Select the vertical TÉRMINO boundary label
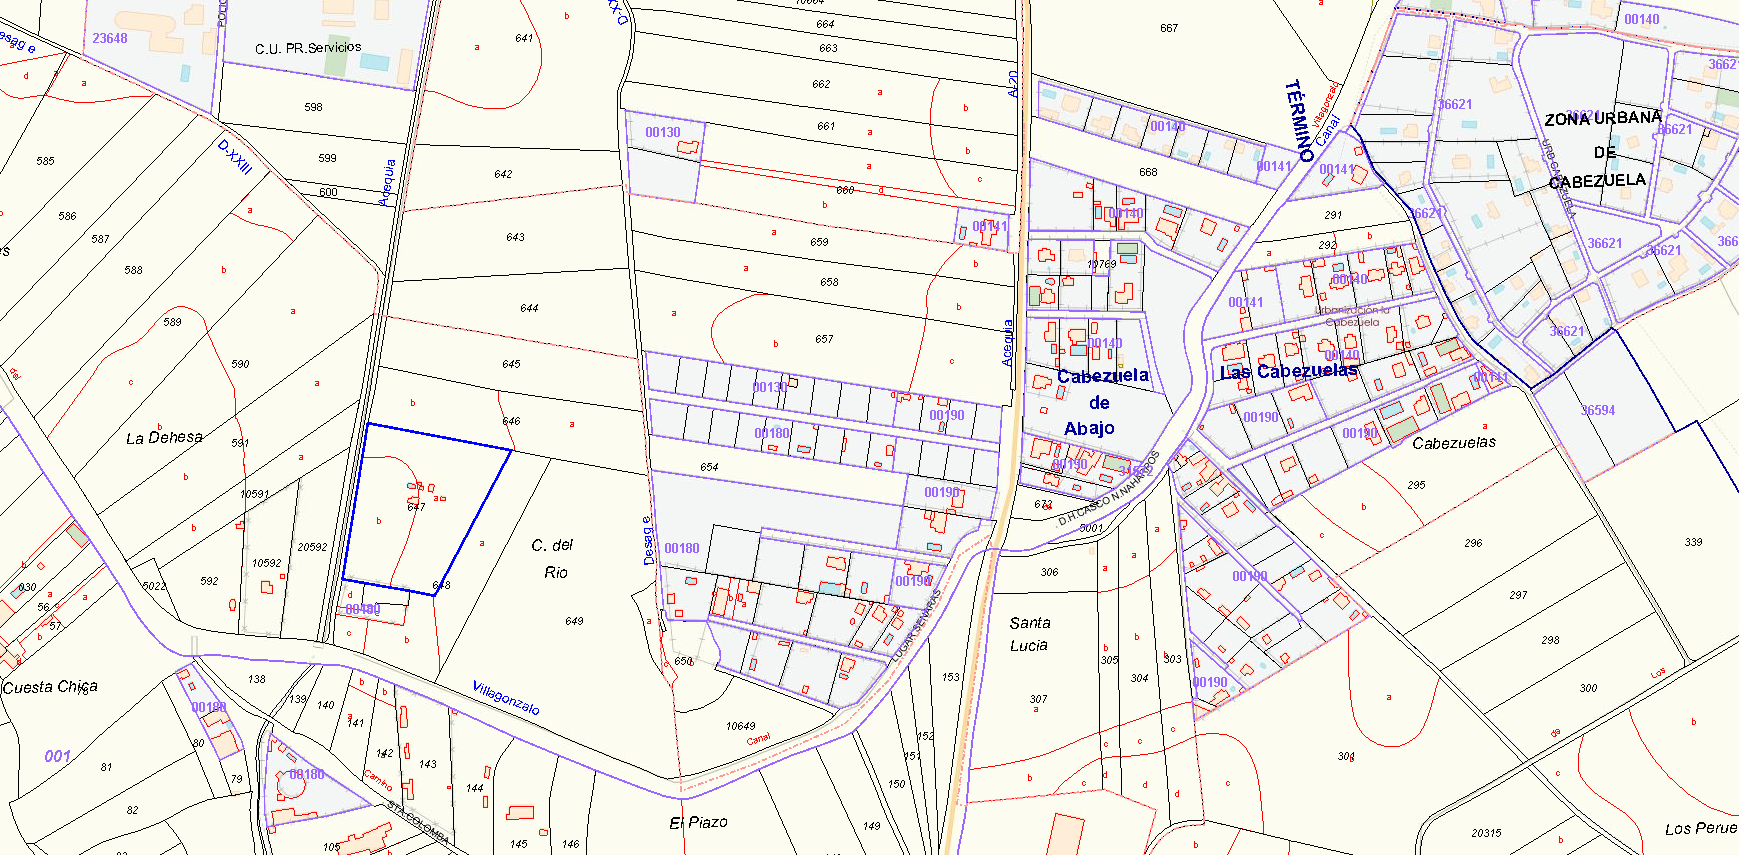 pos(1299,121)
